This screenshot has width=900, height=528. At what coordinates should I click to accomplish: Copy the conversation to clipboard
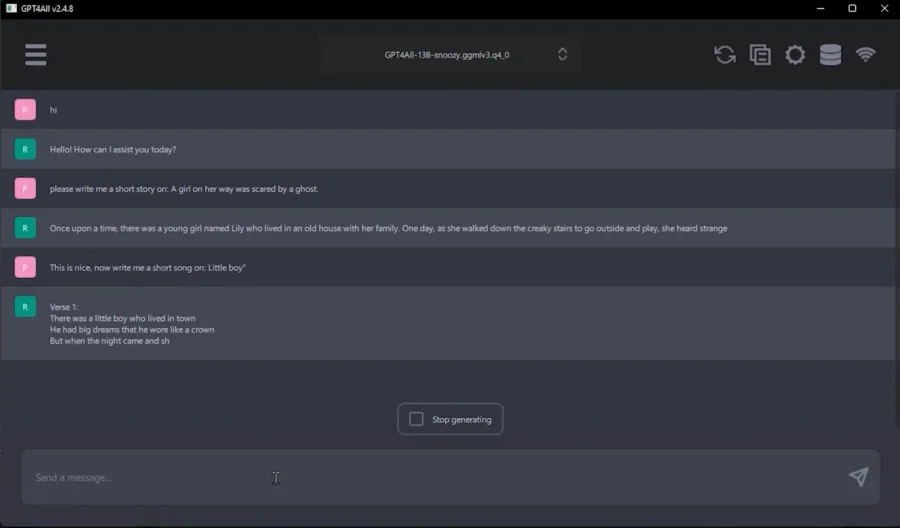coord(760,55)
